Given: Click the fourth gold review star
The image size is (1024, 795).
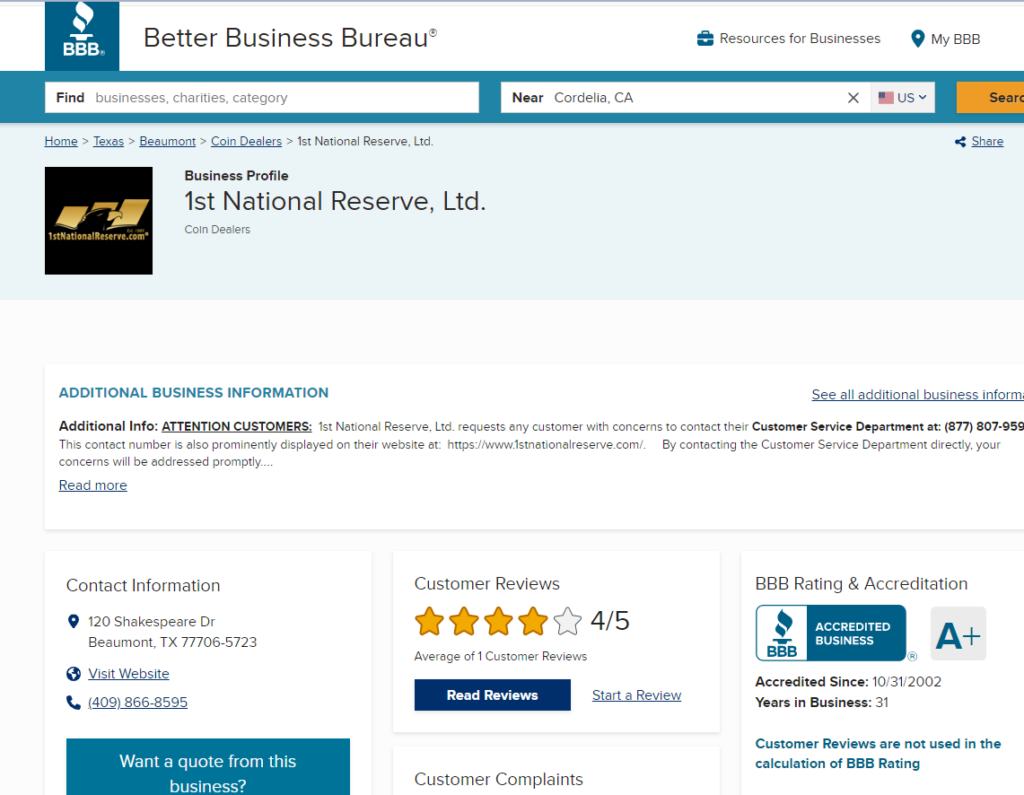Looking at the screenshot, I should pyautogui.click(x=533, y=621).
